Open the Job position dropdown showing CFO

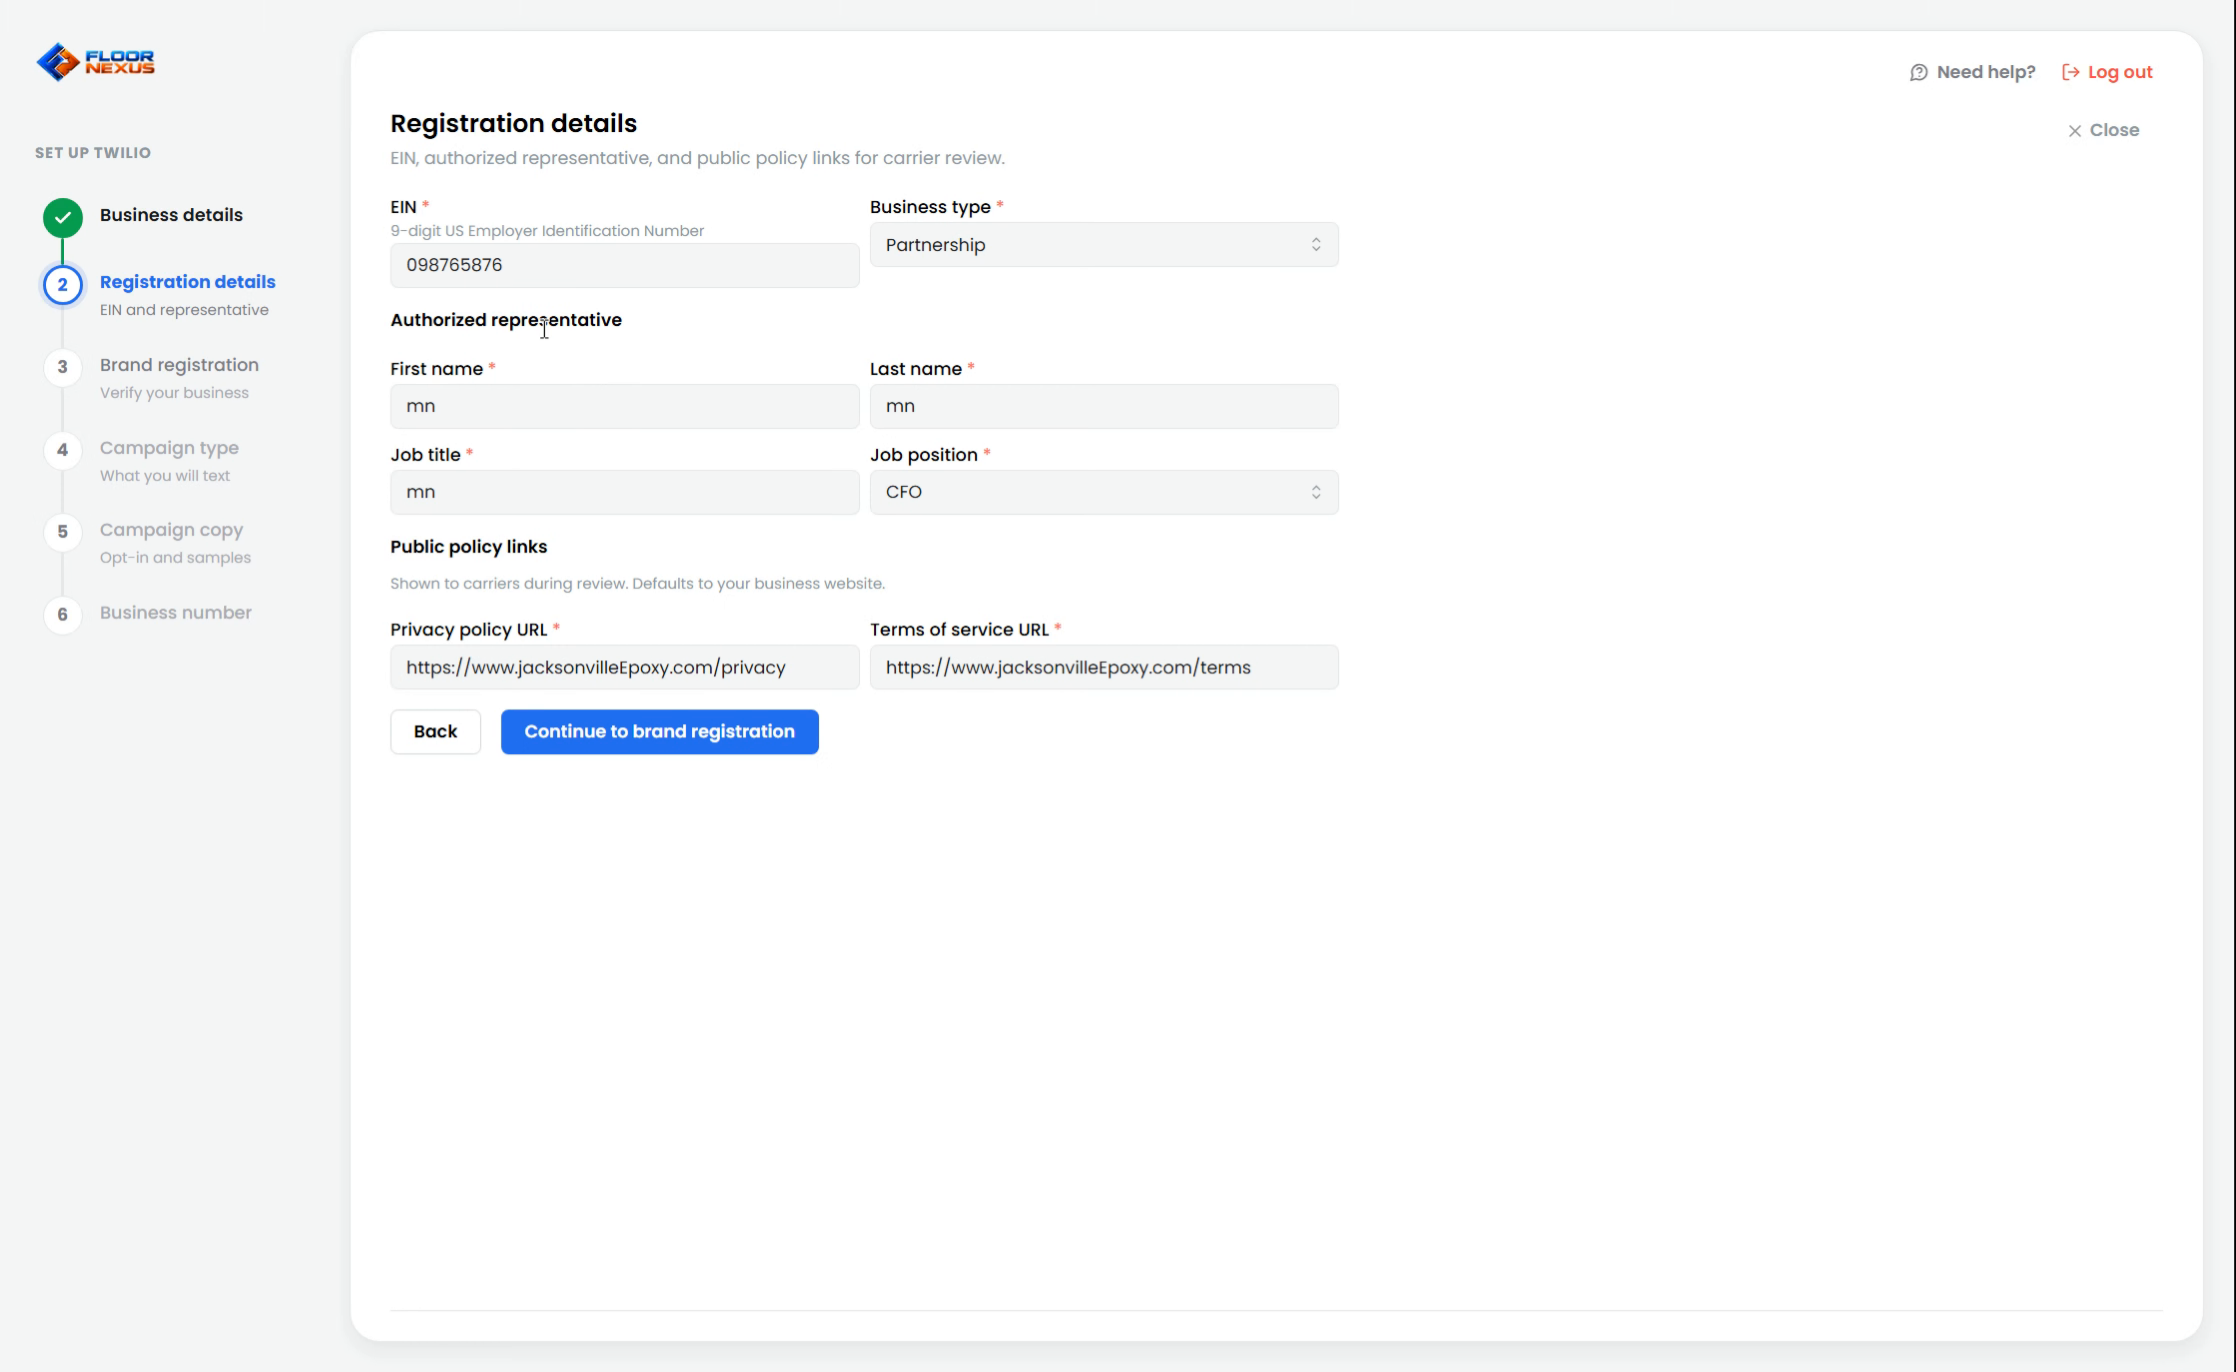[1104, 492]
